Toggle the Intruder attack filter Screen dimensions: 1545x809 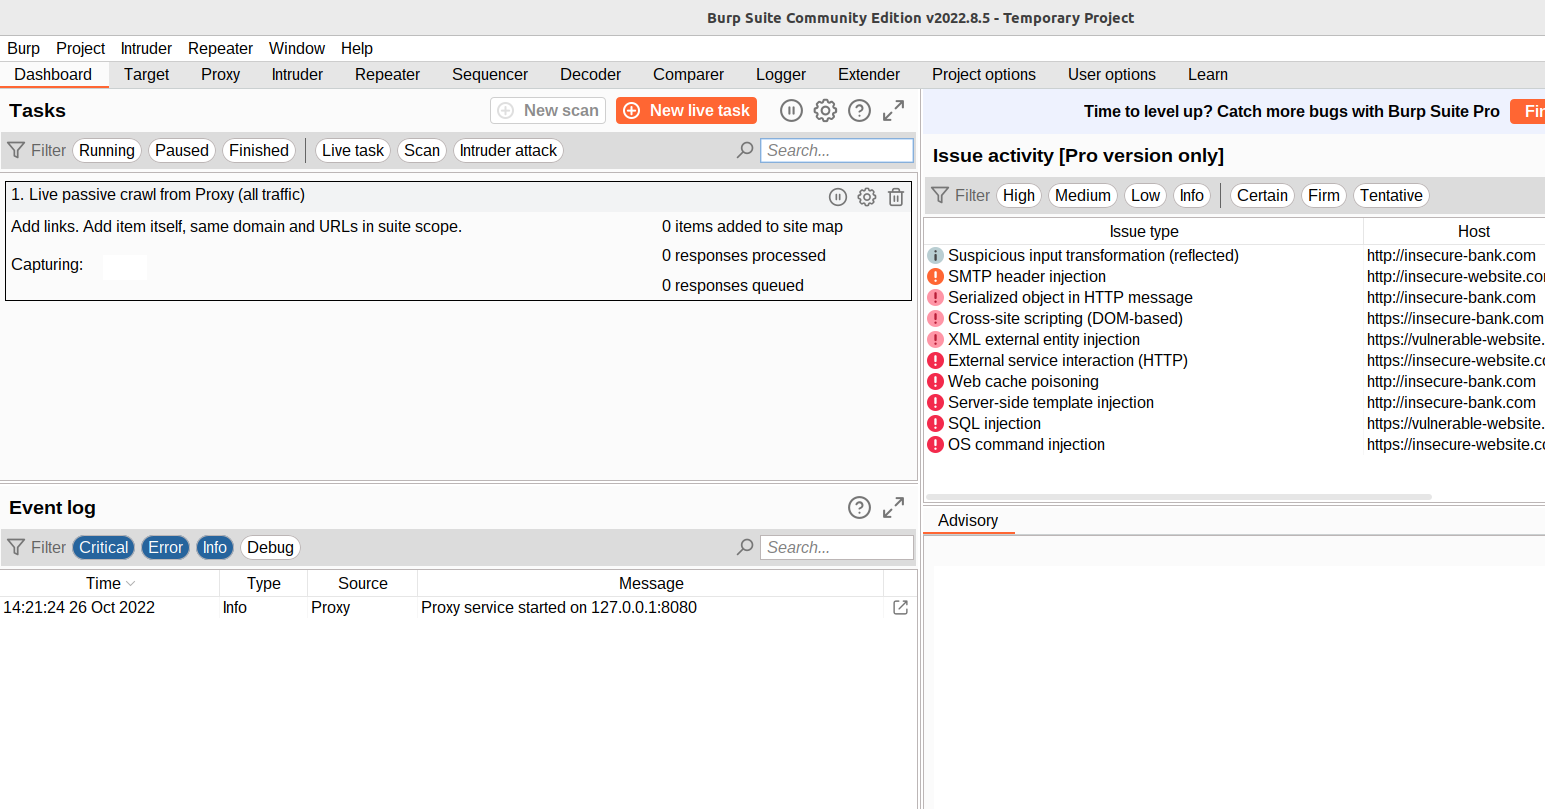coord(508,150)
